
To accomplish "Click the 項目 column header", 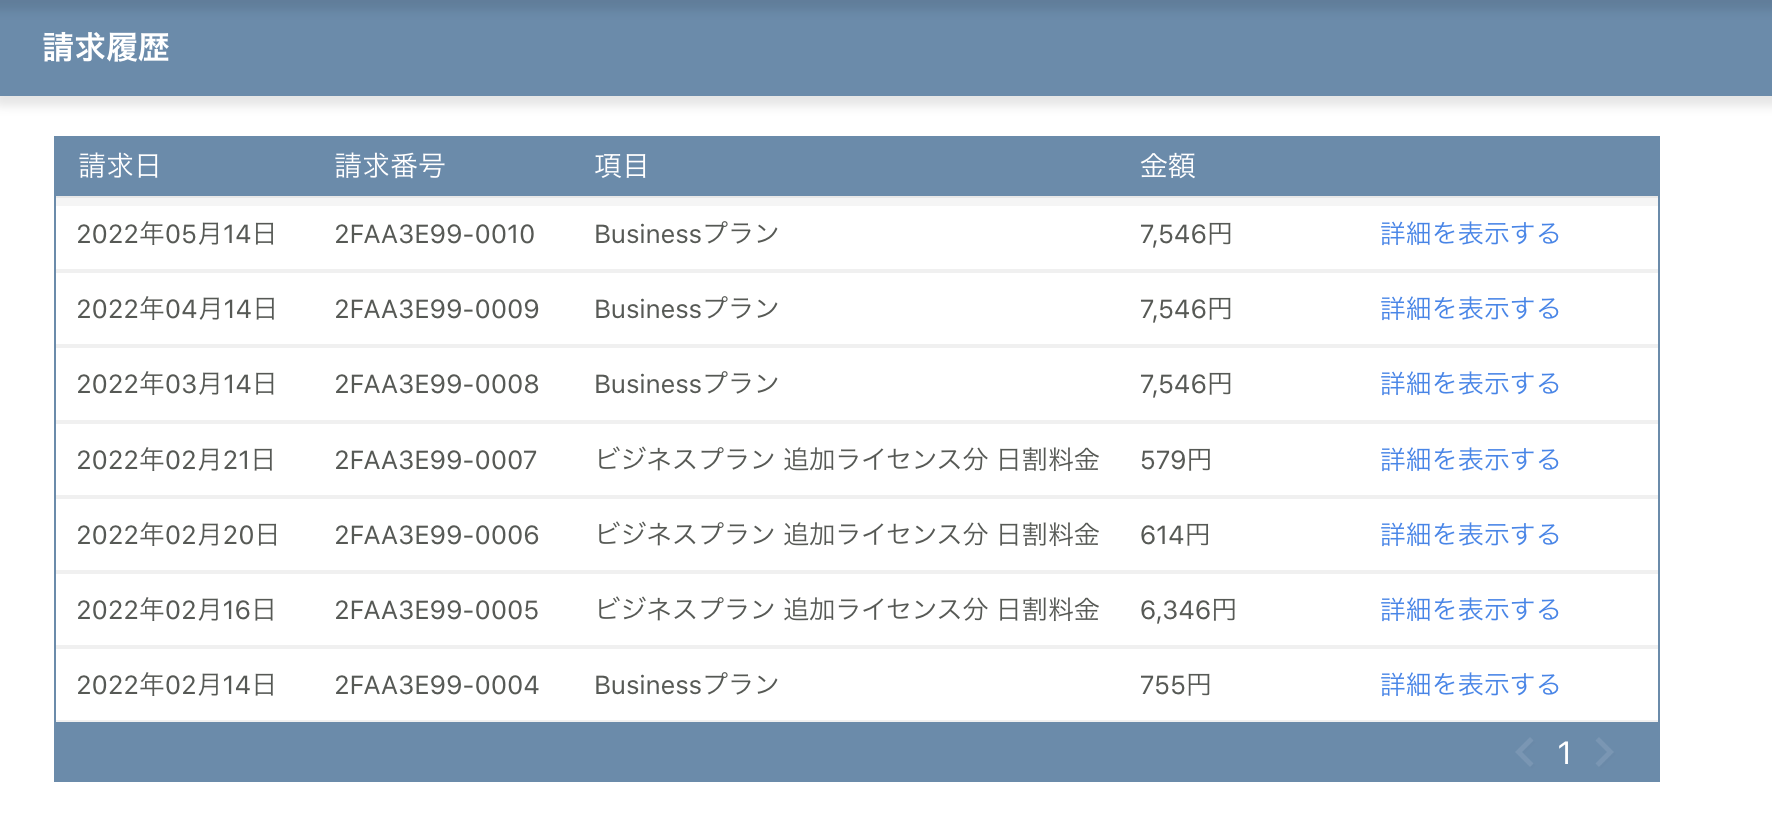I will click(x=621, y=166).
